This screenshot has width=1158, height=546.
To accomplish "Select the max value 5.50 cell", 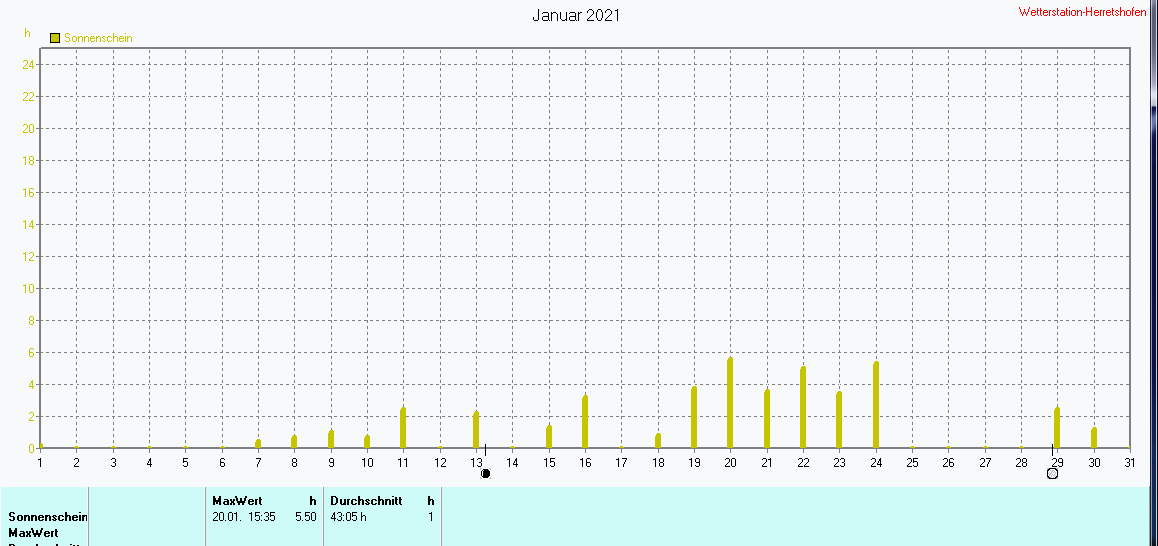I will [305, 516].
